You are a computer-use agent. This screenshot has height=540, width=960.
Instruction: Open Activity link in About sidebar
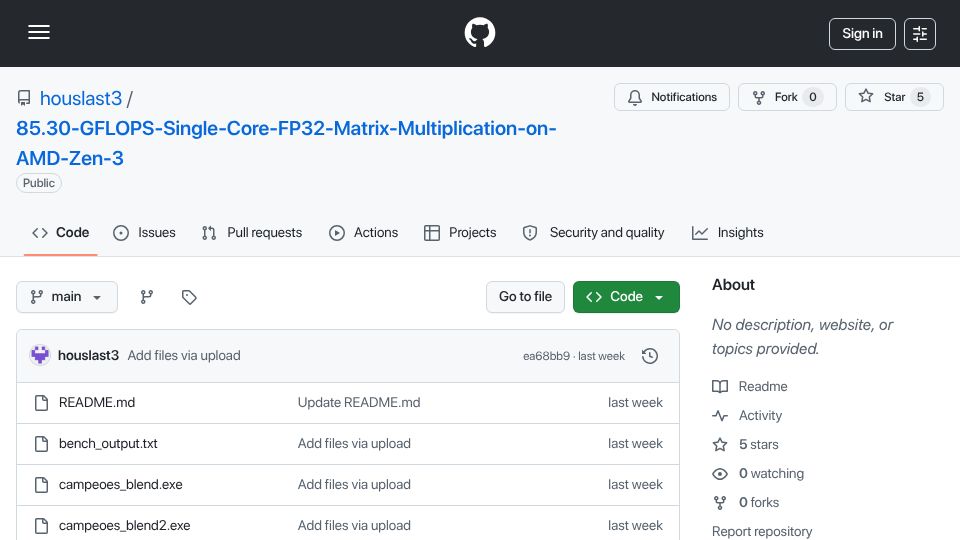[748, 416]
